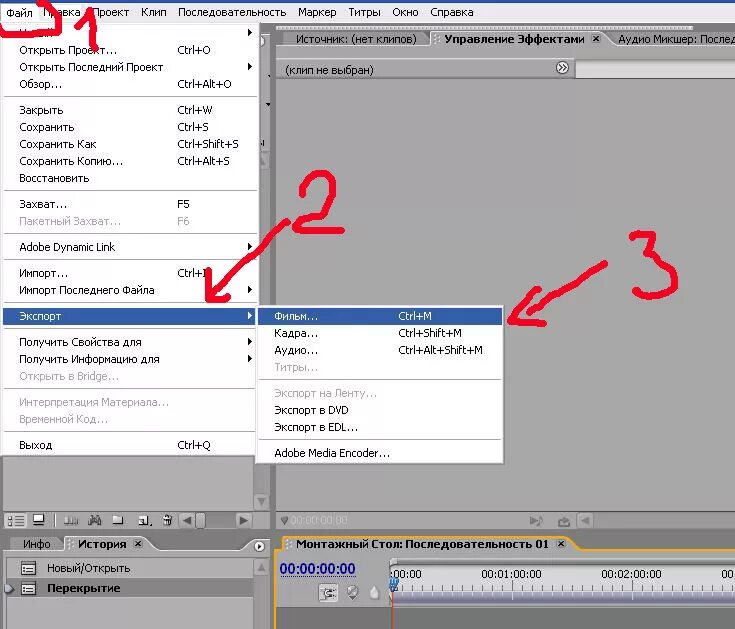Click the timeline timecode 00:00:00:00 field
The image size is (735, 629).
317,569
